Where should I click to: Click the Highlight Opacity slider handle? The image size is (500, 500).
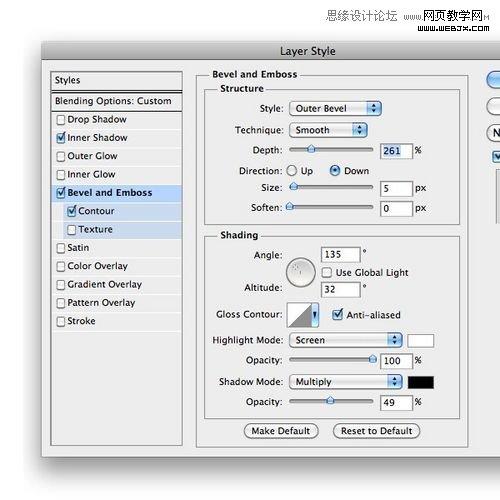coord(373,359)
